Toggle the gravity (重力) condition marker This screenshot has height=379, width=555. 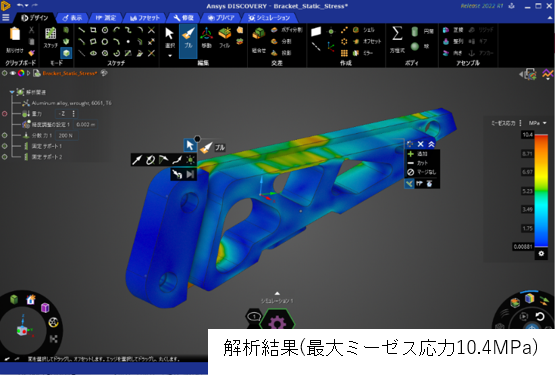pyautogui.click(x=5, y=114)
